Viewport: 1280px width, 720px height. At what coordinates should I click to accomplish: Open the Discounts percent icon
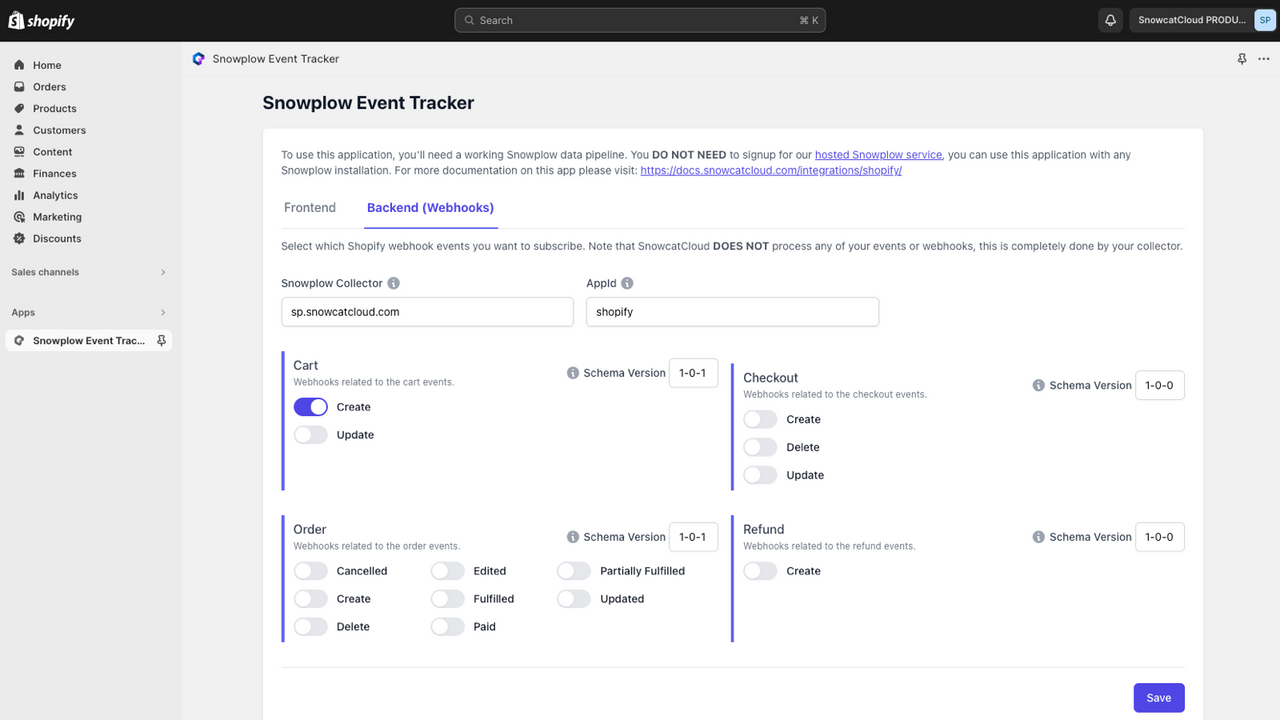18,238
